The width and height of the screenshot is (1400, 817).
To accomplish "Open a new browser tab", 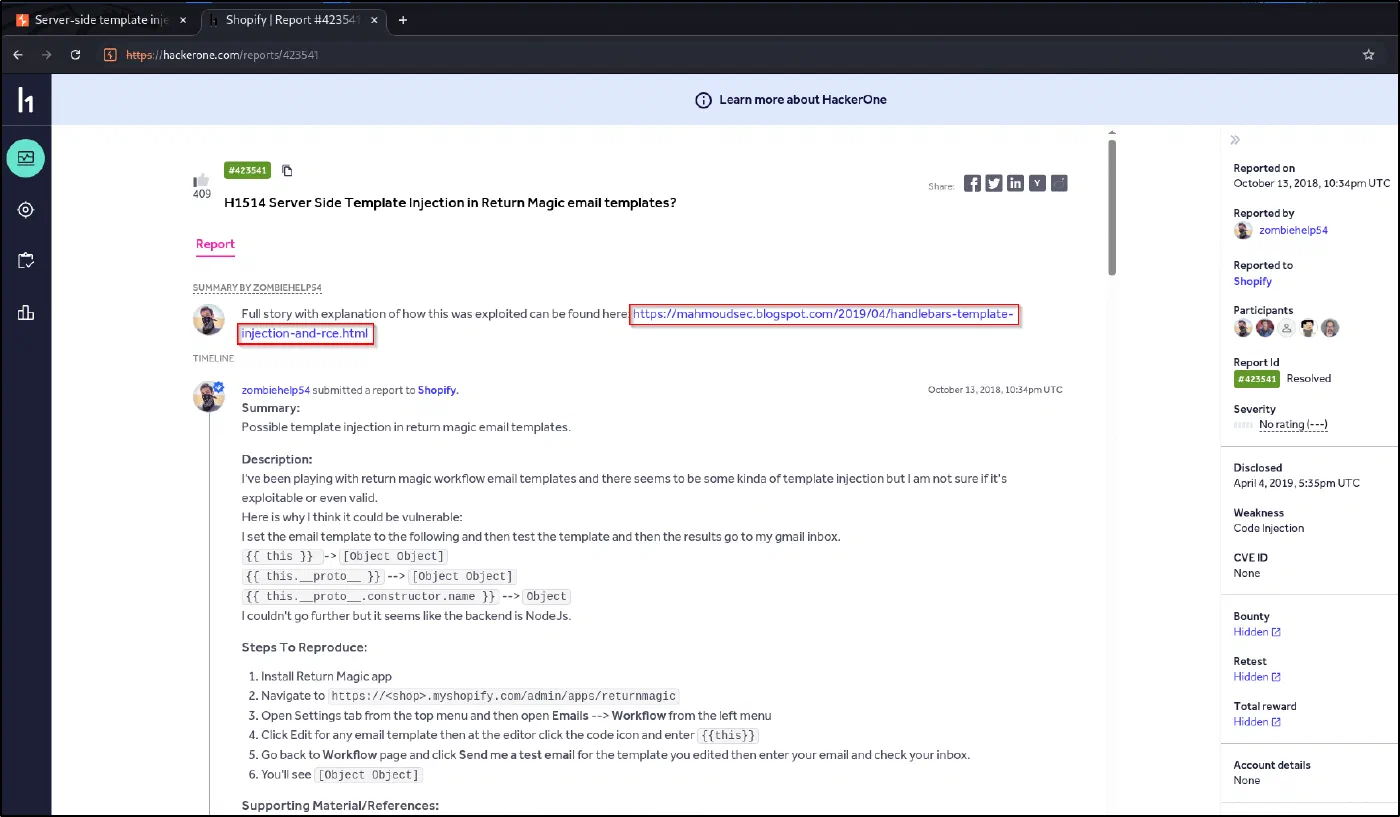I will coord(403,20).
